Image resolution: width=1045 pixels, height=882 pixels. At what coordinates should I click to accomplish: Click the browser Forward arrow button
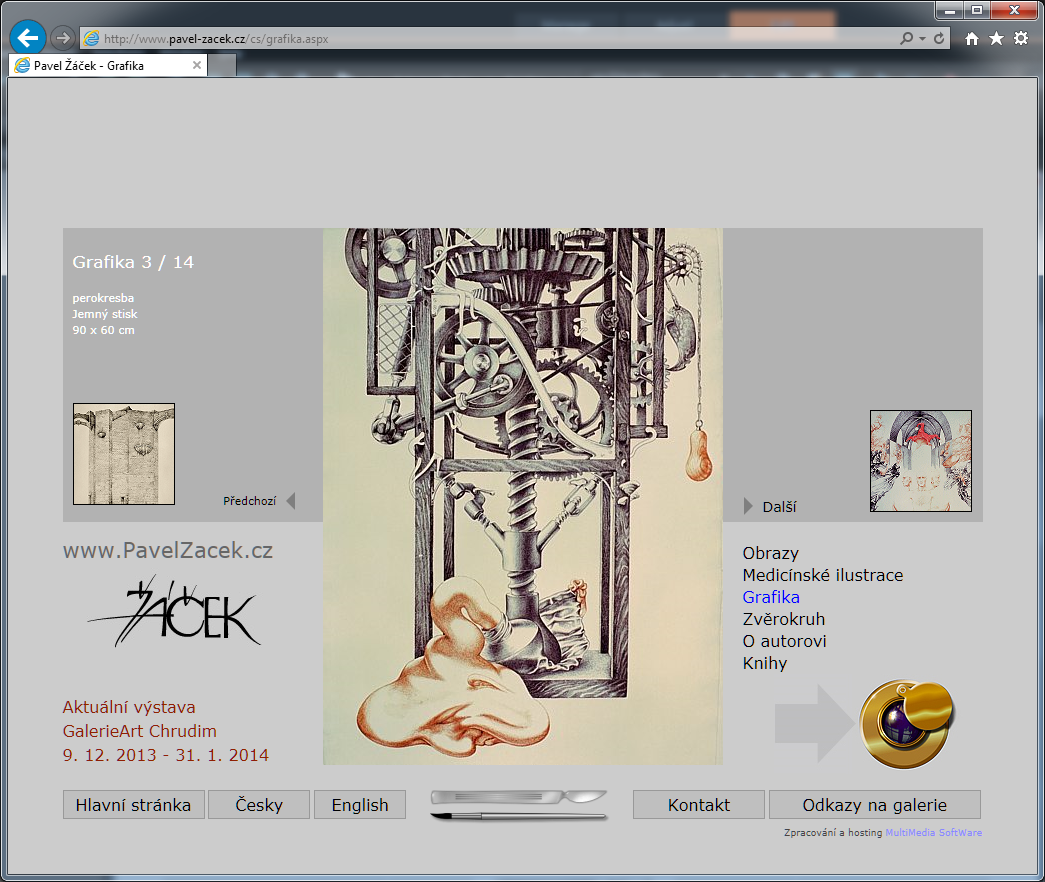pos(63,38)
